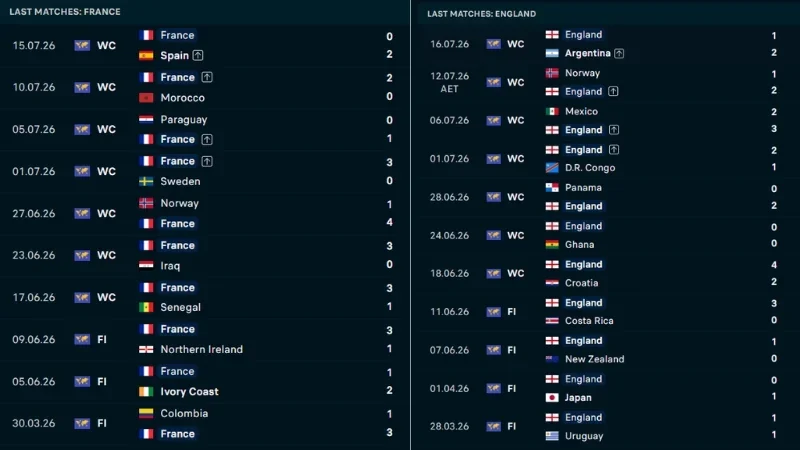Click the Sweden flag icon

click(x=146, y=181)
